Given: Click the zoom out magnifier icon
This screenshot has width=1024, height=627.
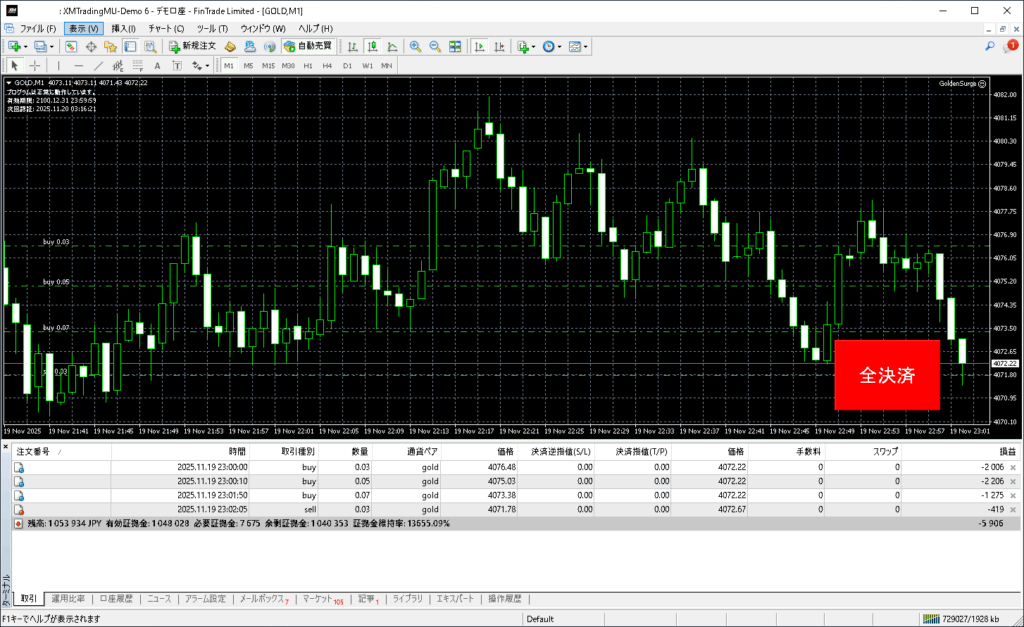Looking at the screenshot, I should point(435,46).
